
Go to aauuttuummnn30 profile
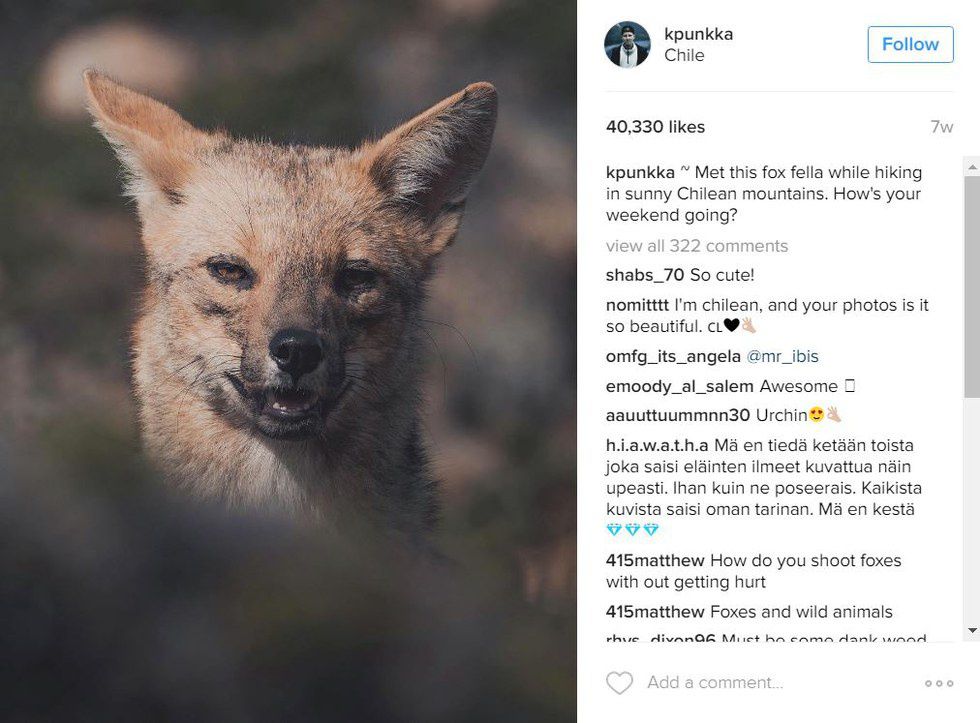(x=676, y=415)
